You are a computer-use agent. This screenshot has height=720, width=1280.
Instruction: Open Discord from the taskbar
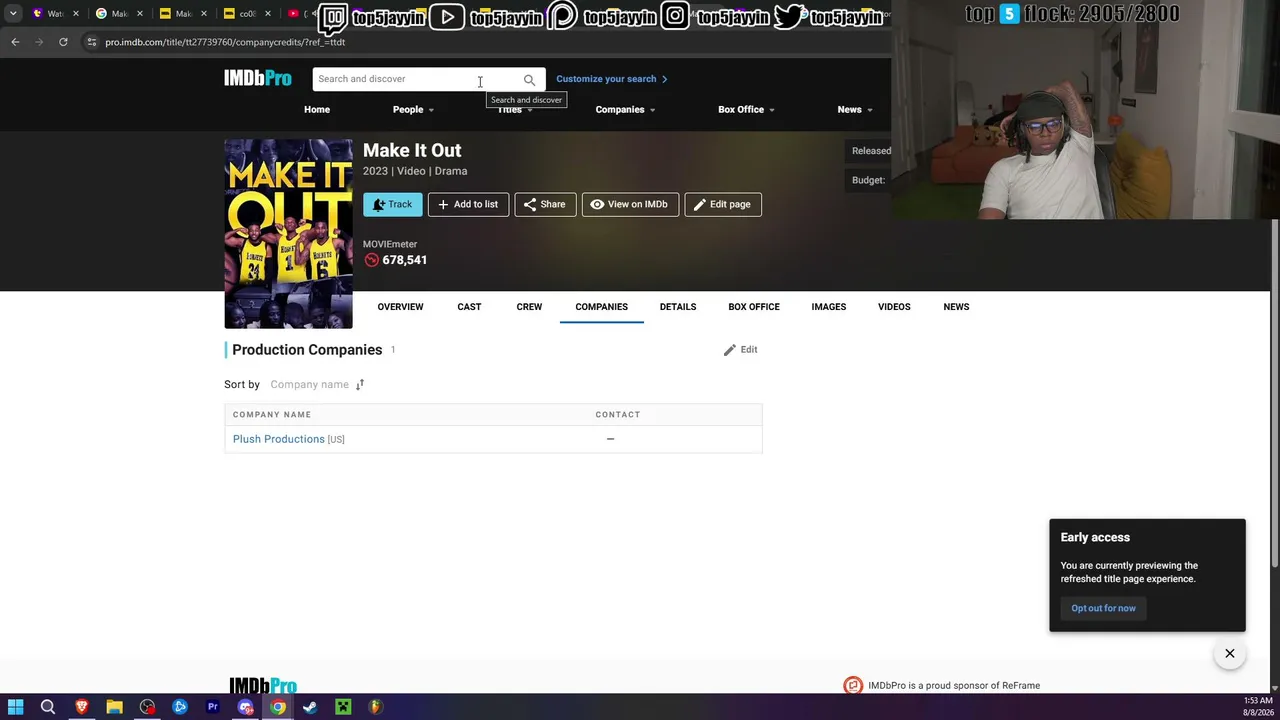click(245, 707)
